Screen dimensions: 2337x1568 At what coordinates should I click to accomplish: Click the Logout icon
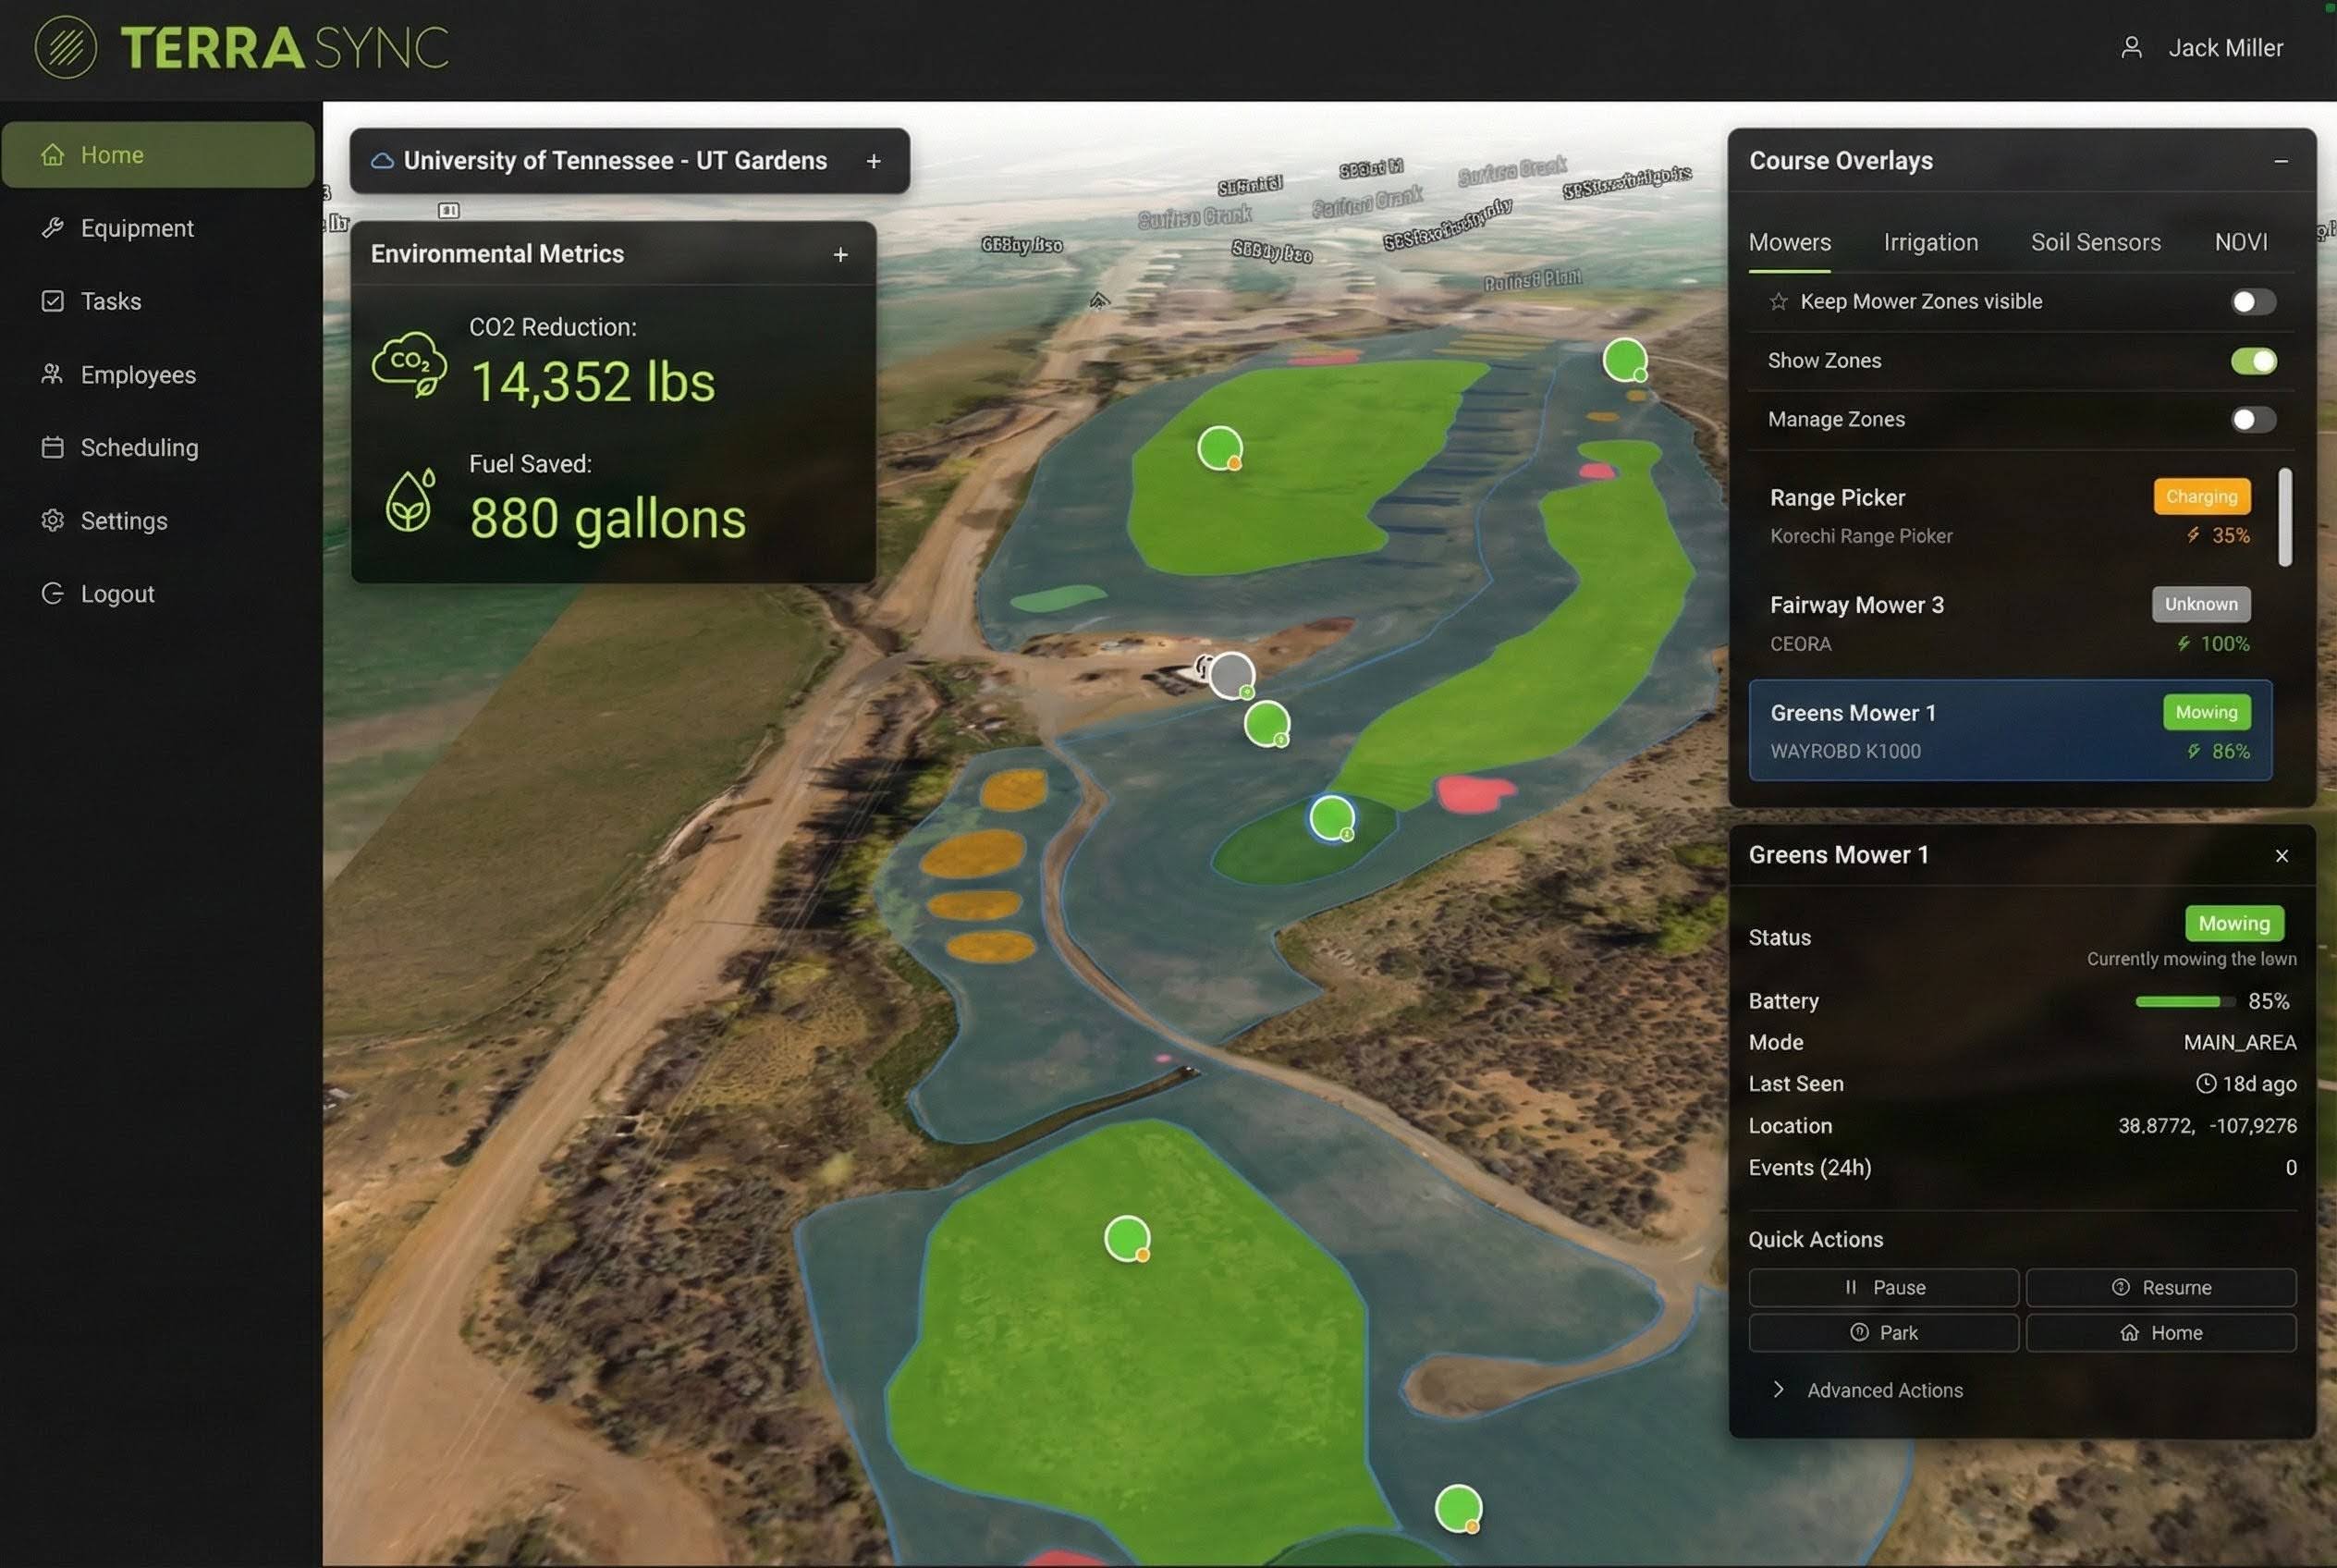[x=52, y=593]
